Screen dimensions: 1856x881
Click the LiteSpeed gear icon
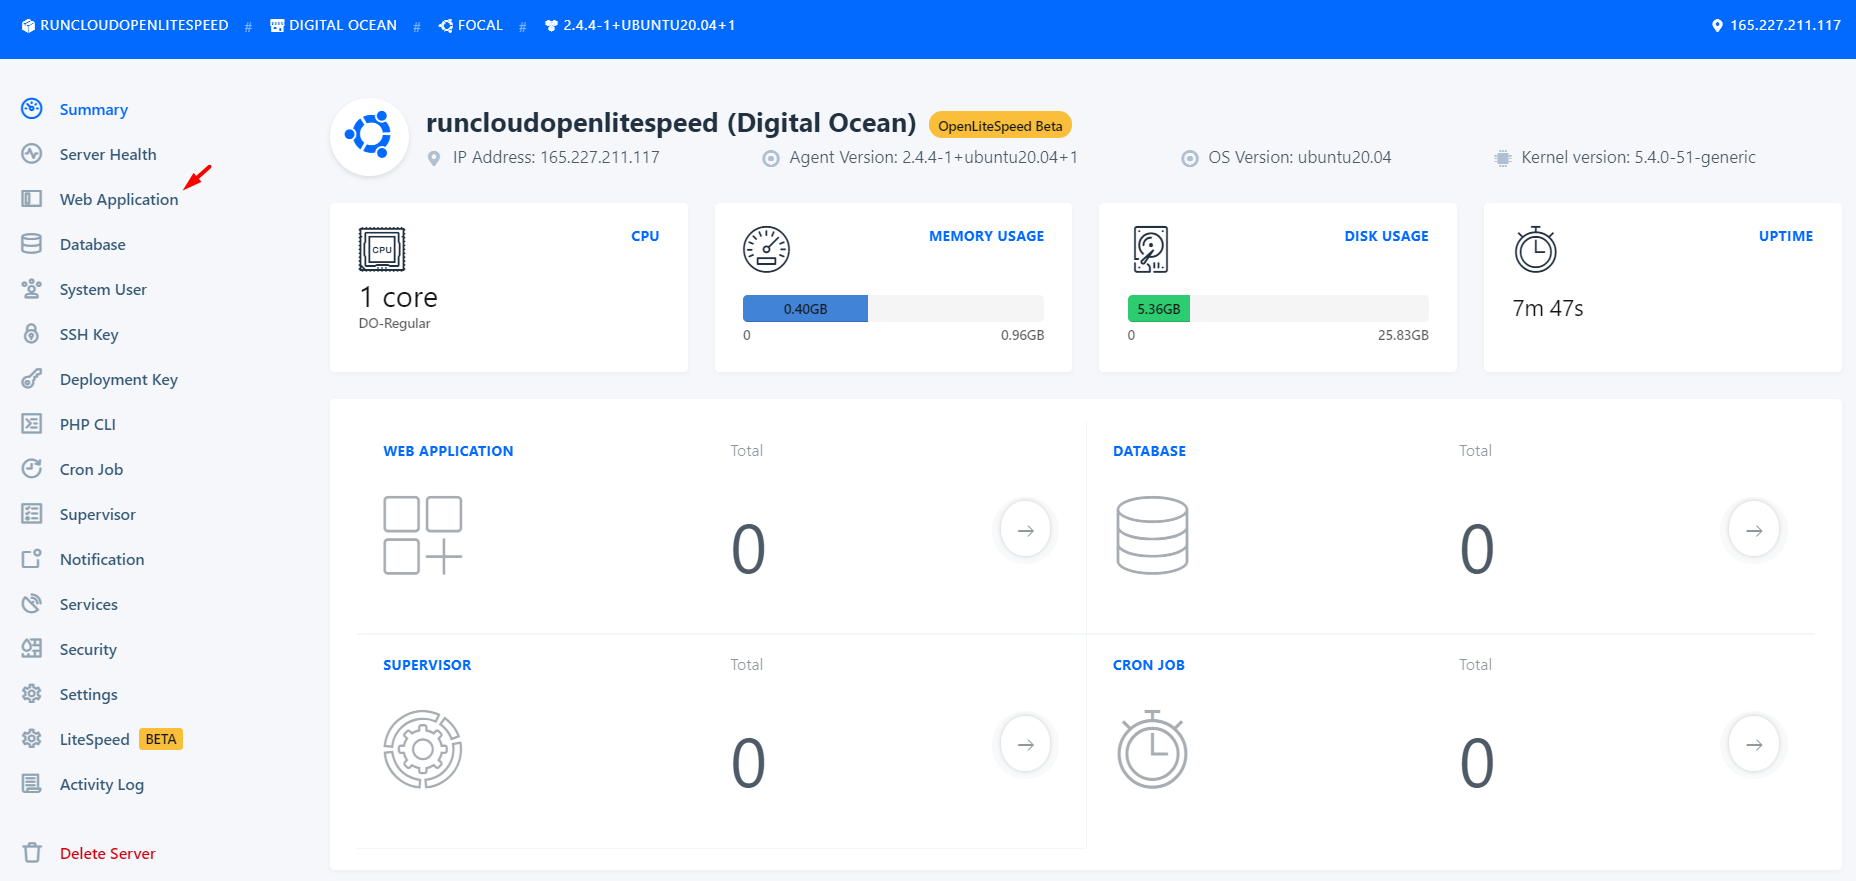click(x=32, y=738)
